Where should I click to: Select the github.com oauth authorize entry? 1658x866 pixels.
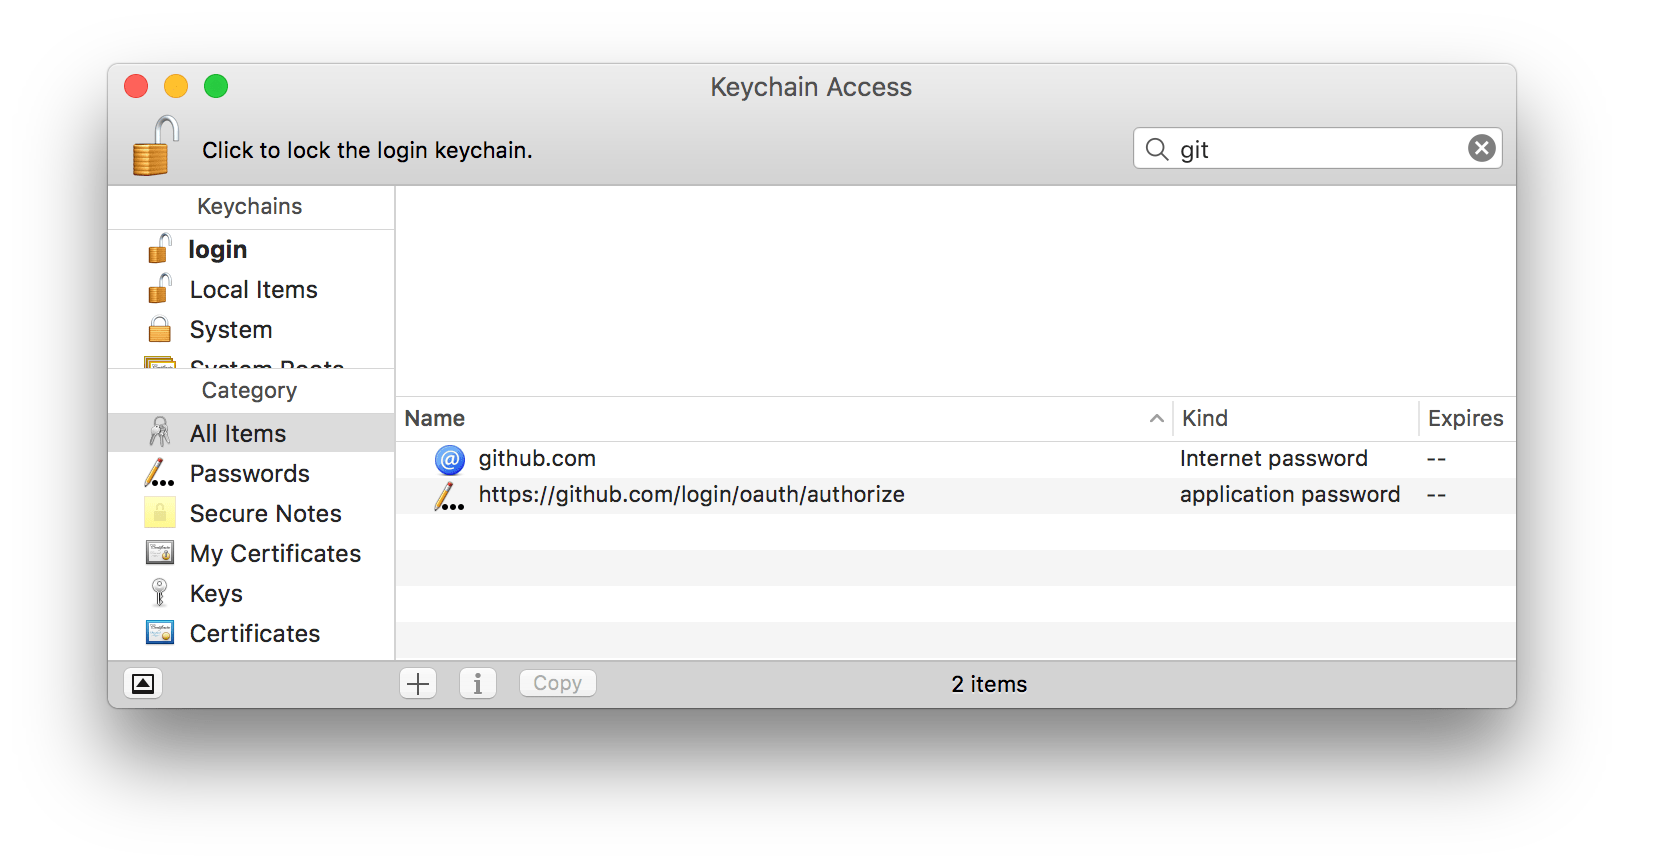[x=691, y=495]
